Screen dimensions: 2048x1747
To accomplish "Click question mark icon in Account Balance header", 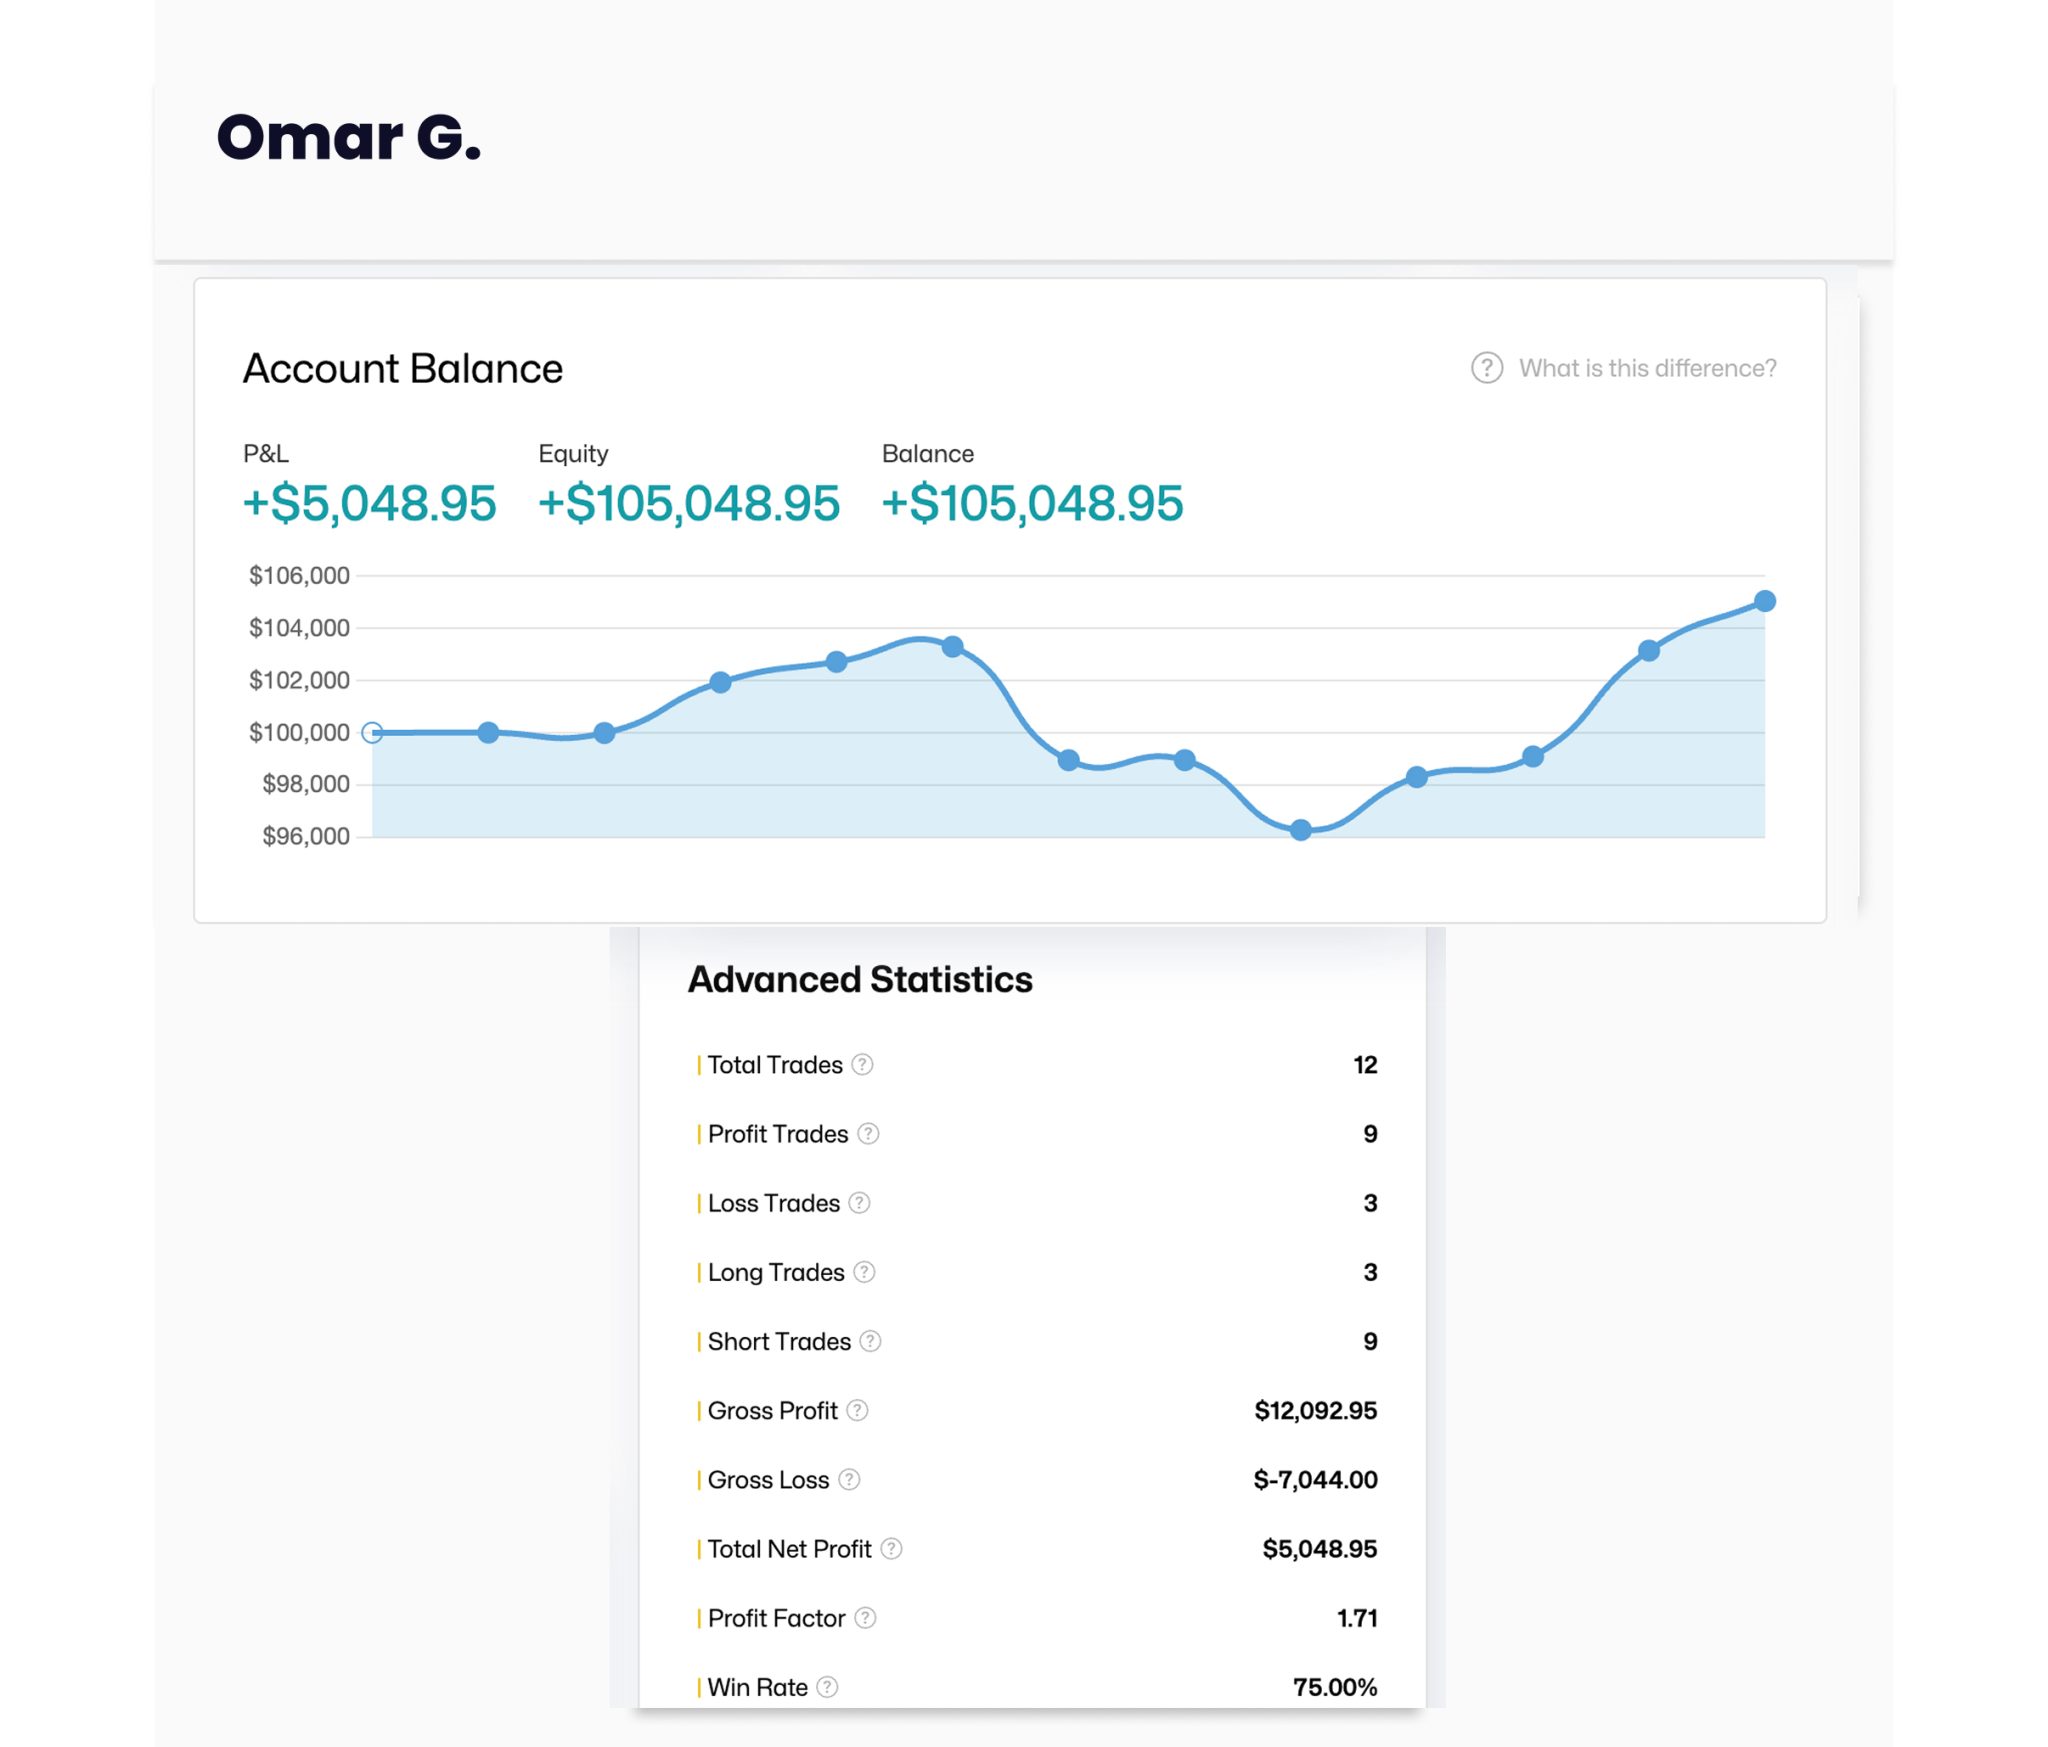I will pos(1486,368).
